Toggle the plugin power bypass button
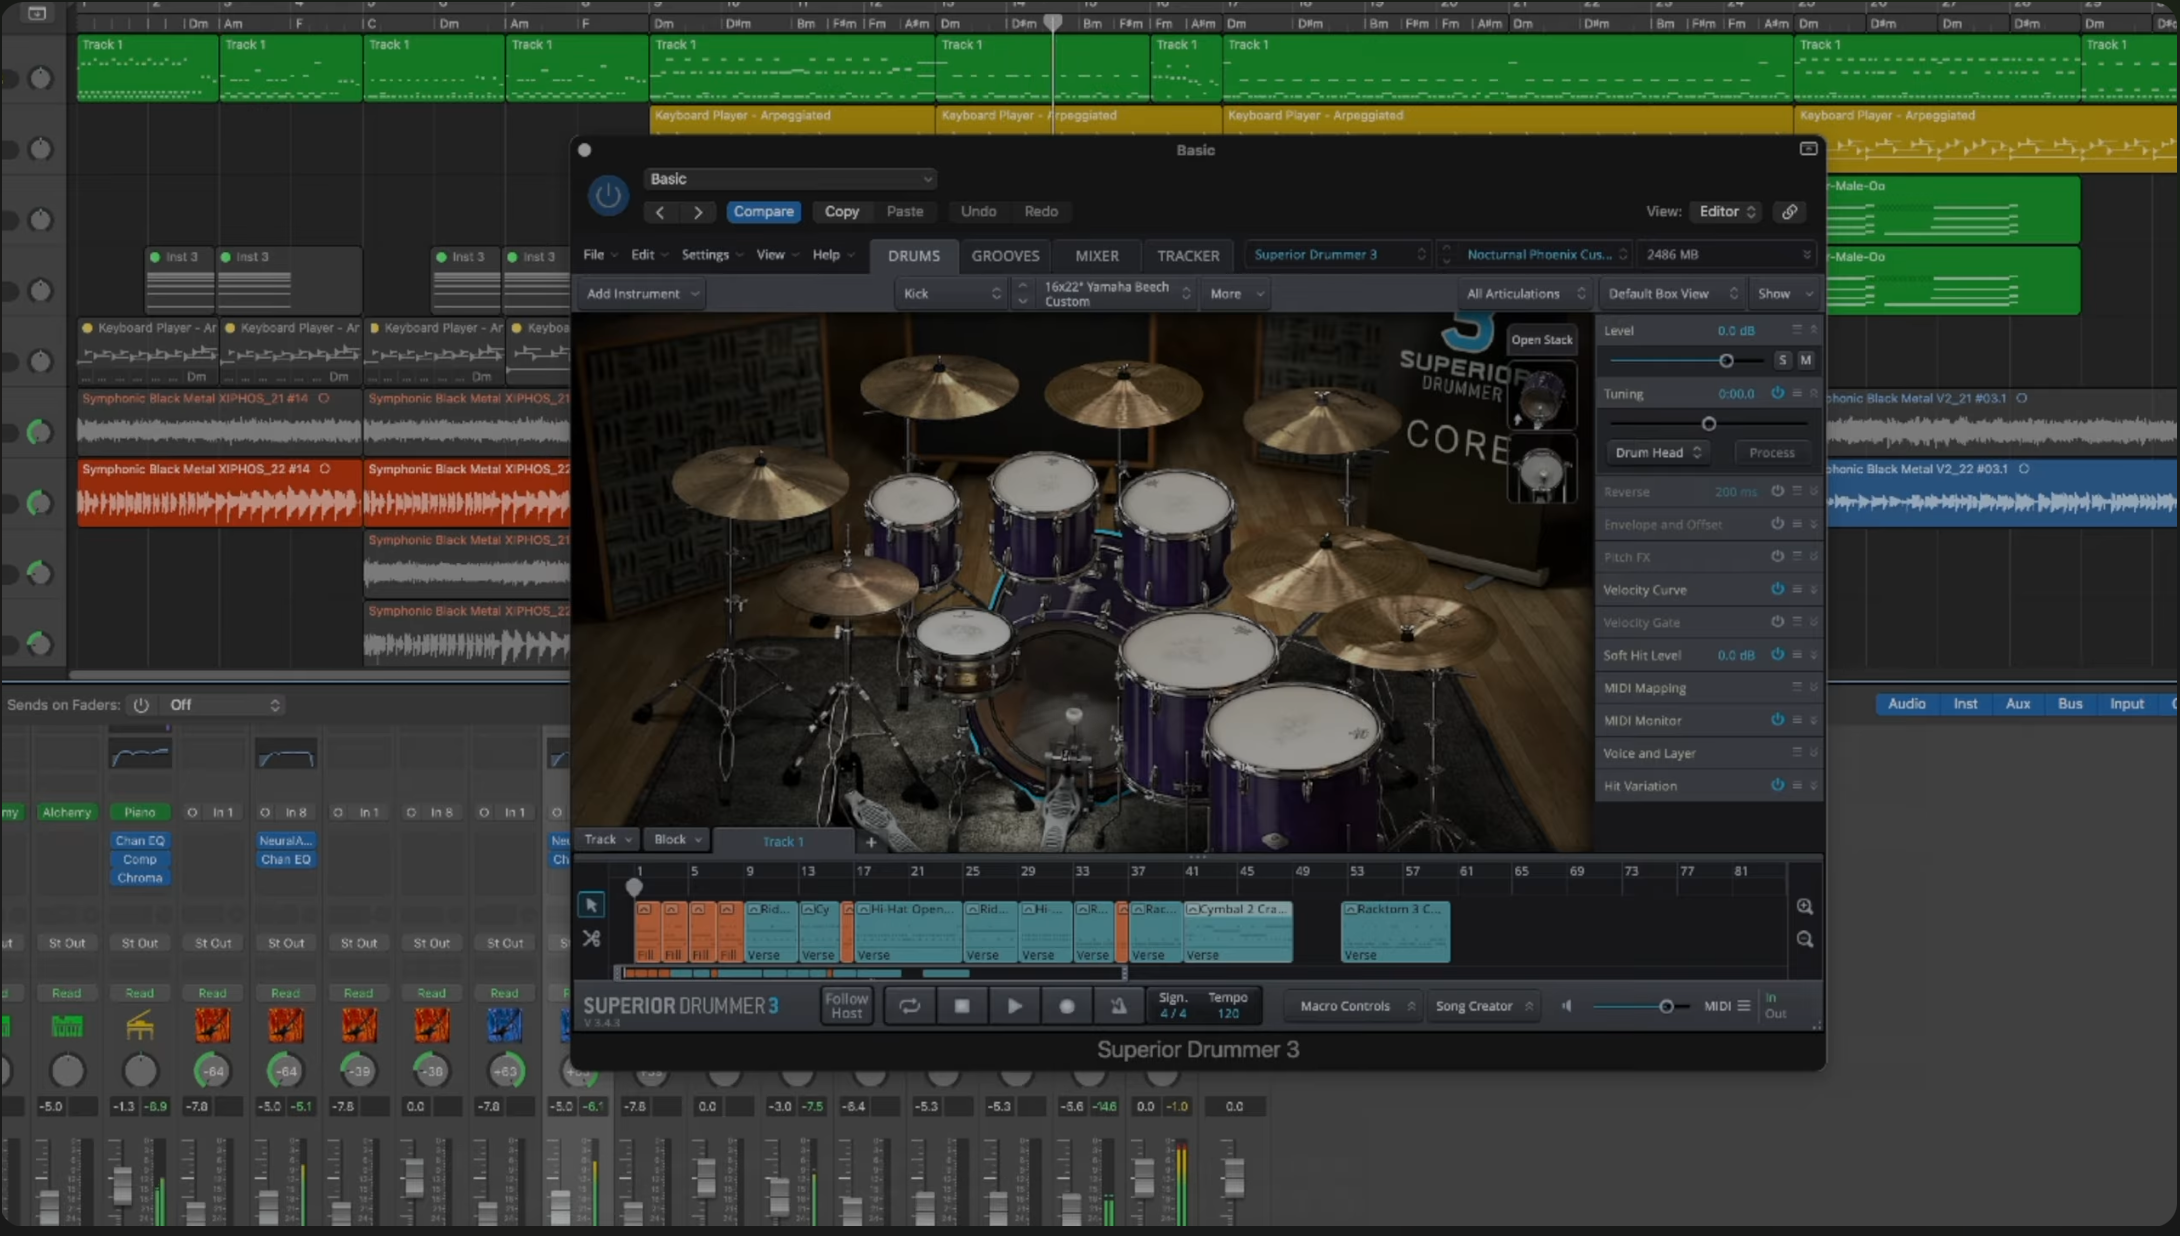 [x=608, y=195]
